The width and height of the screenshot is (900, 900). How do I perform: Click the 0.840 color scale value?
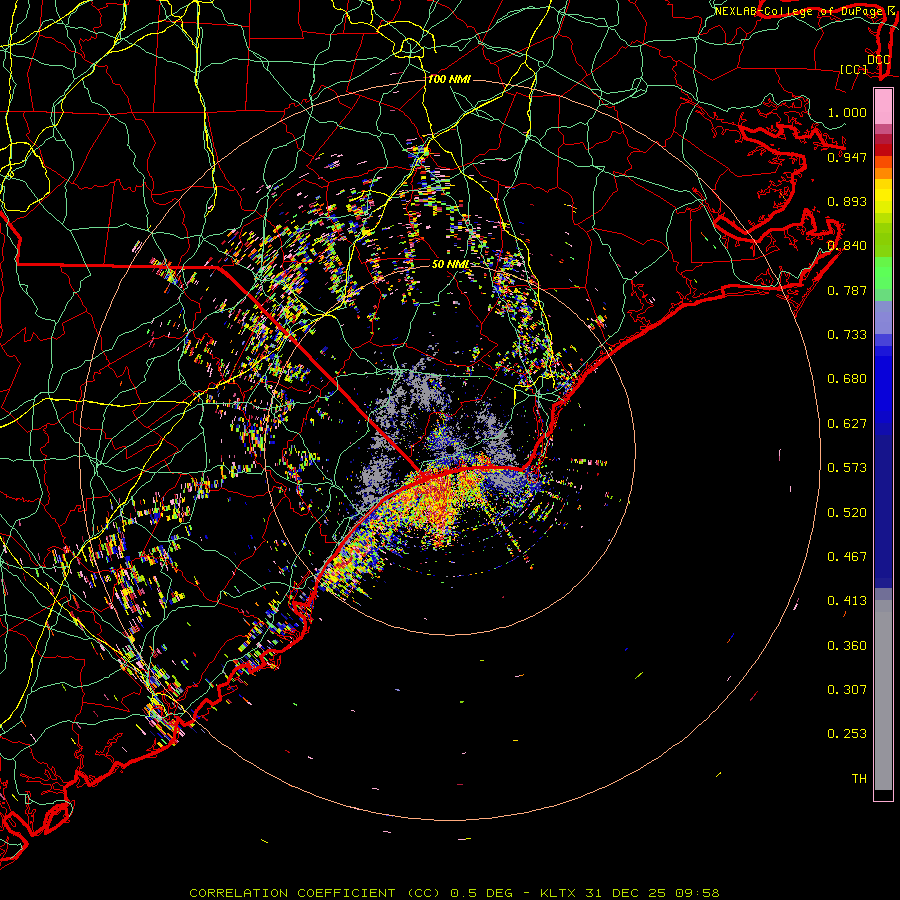847,246
